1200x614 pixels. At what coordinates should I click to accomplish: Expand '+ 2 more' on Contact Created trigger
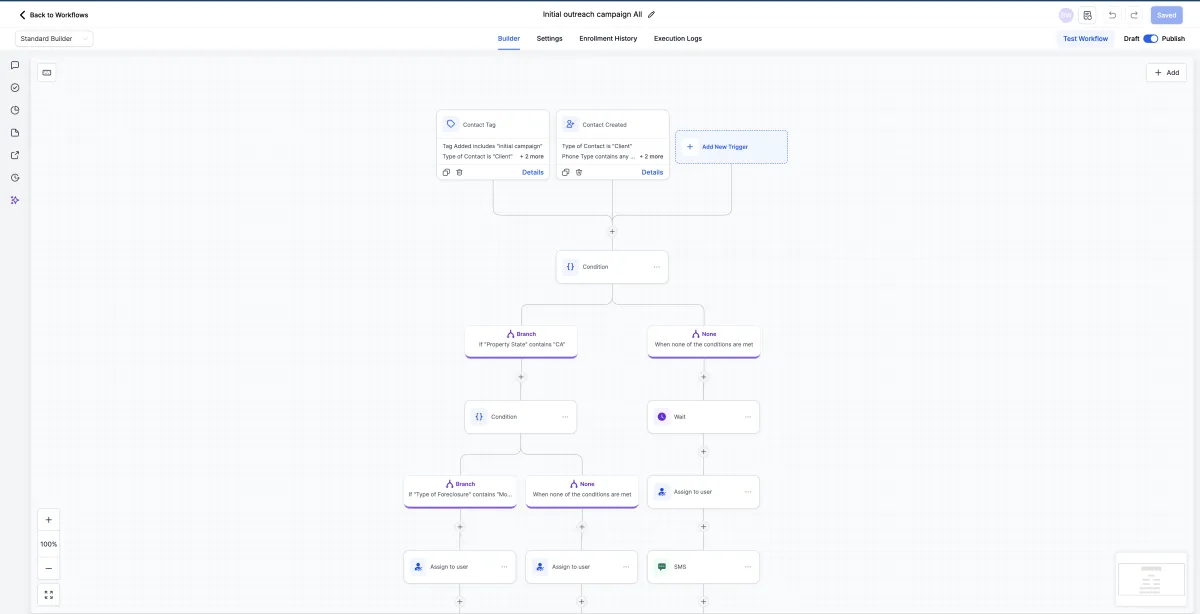(x=651, y=157)
